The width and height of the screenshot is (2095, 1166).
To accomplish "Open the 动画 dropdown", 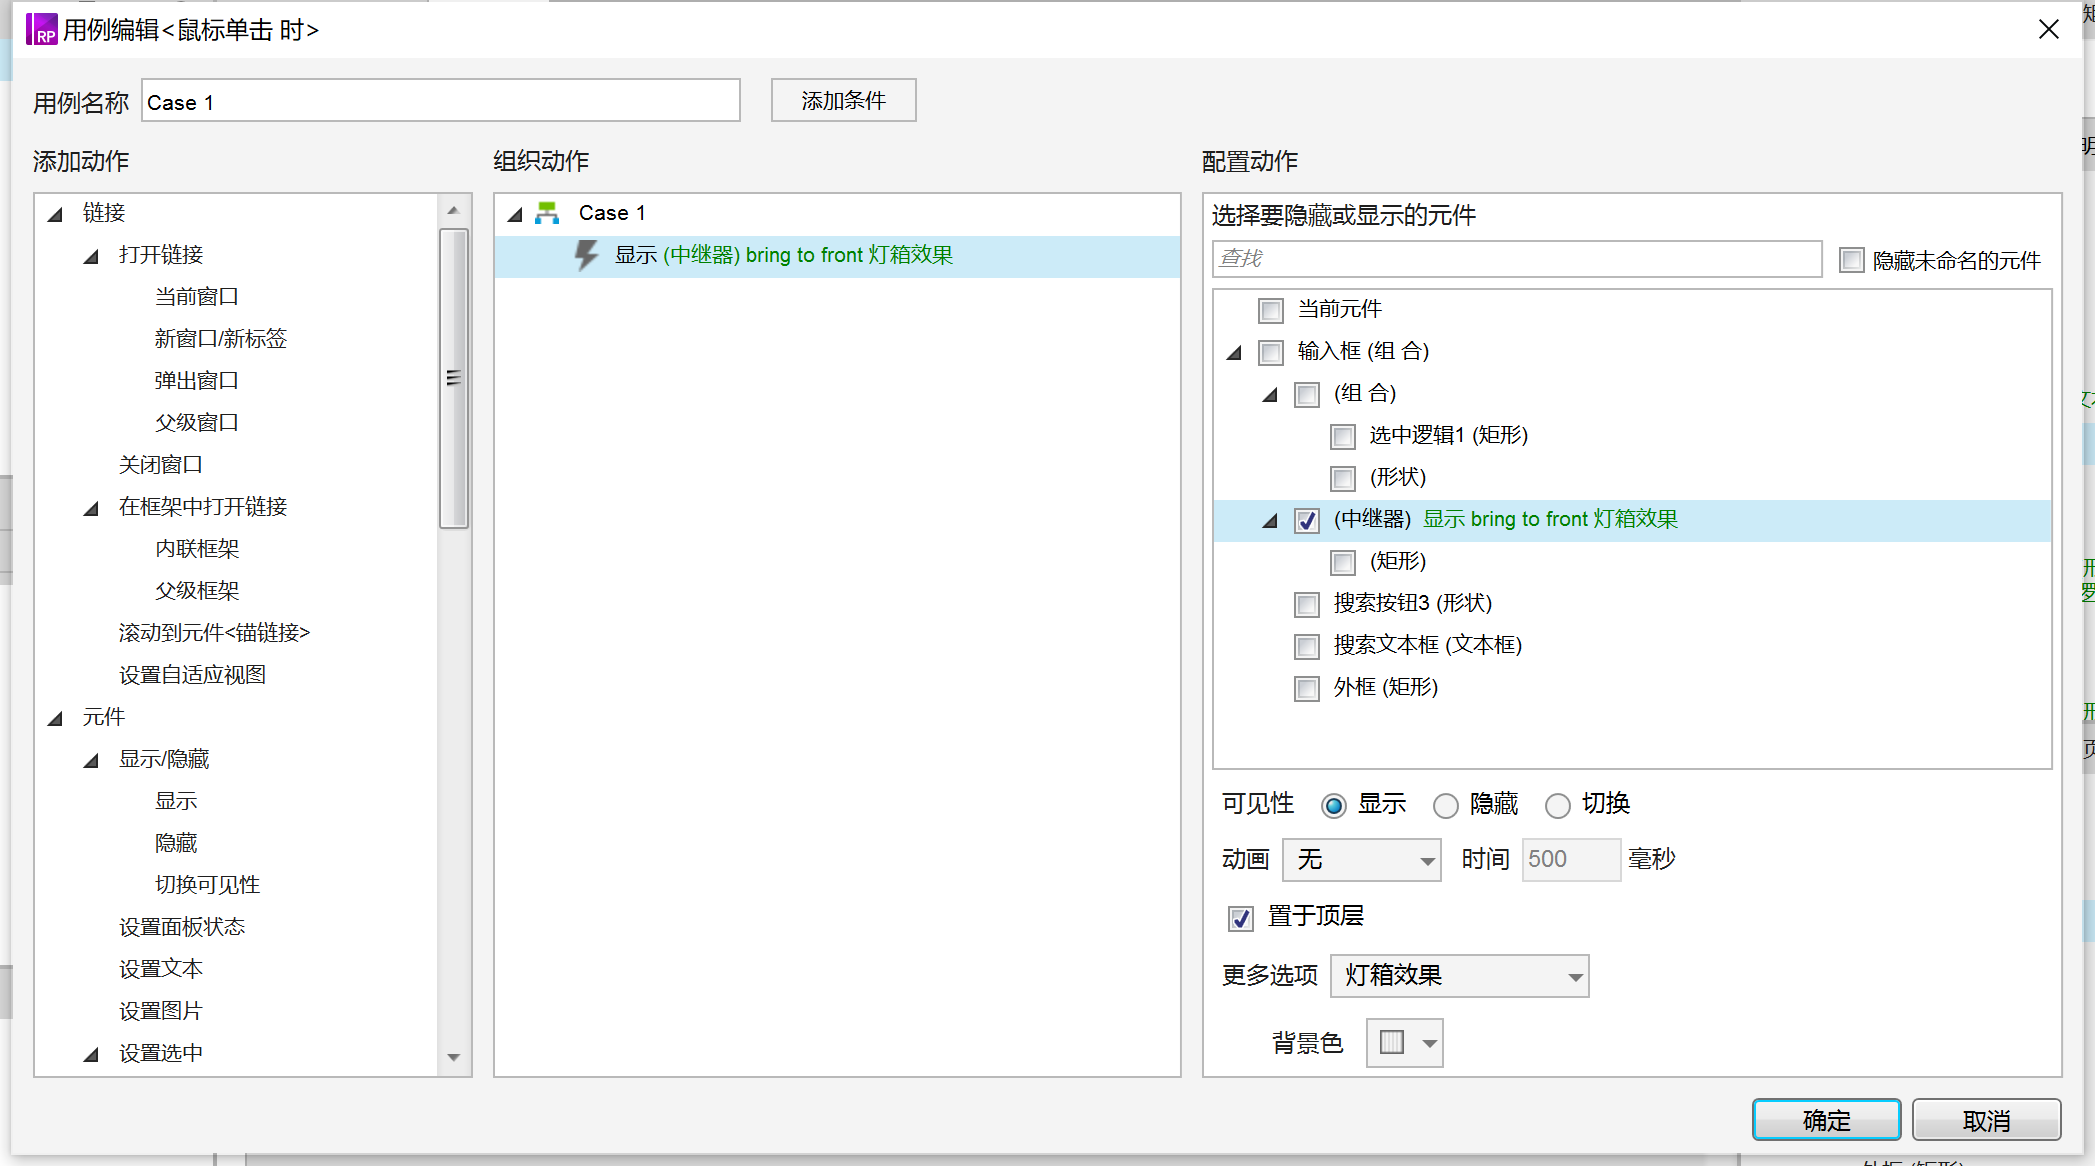I will [1362, 860].
